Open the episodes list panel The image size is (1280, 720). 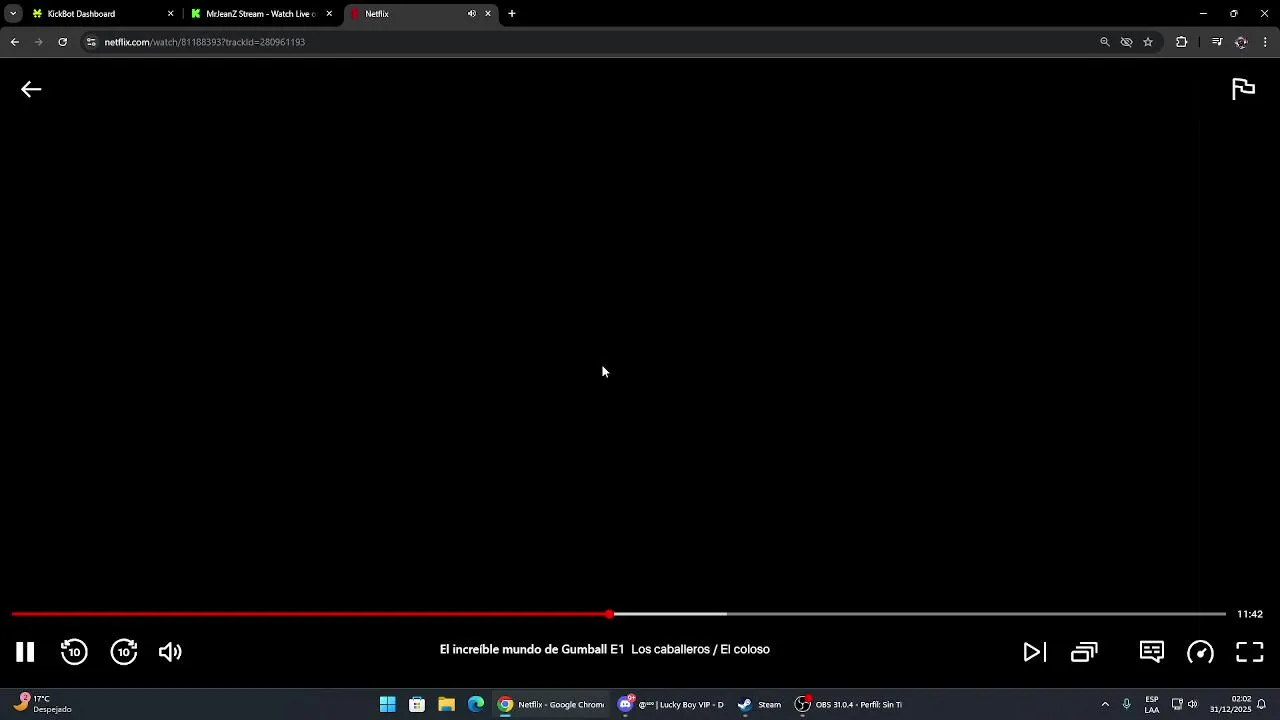tap(1084, 652)
